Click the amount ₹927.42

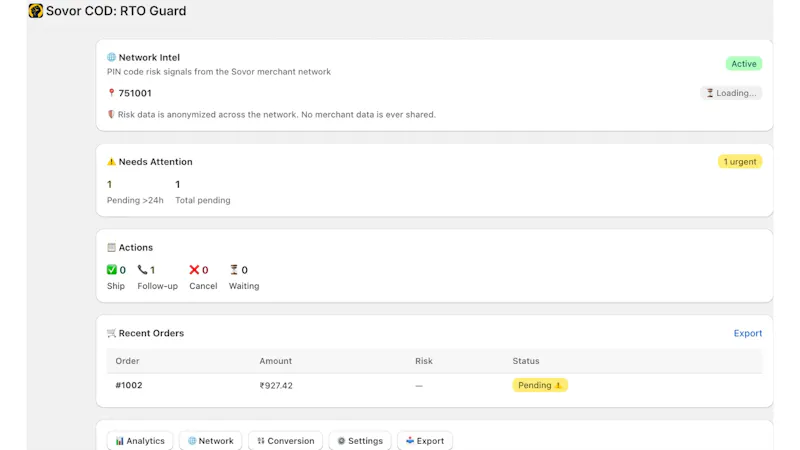[x=276, y=386]
